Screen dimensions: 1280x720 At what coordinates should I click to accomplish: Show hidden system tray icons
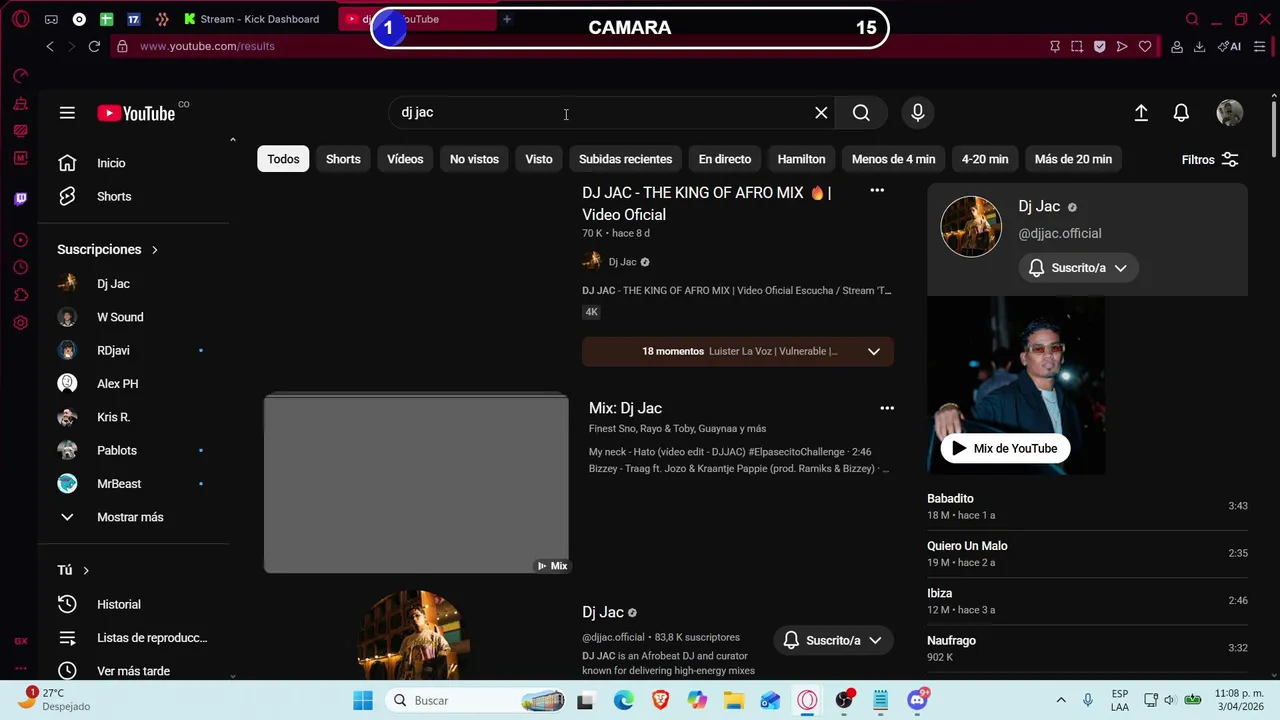(x=1061, y=700)
